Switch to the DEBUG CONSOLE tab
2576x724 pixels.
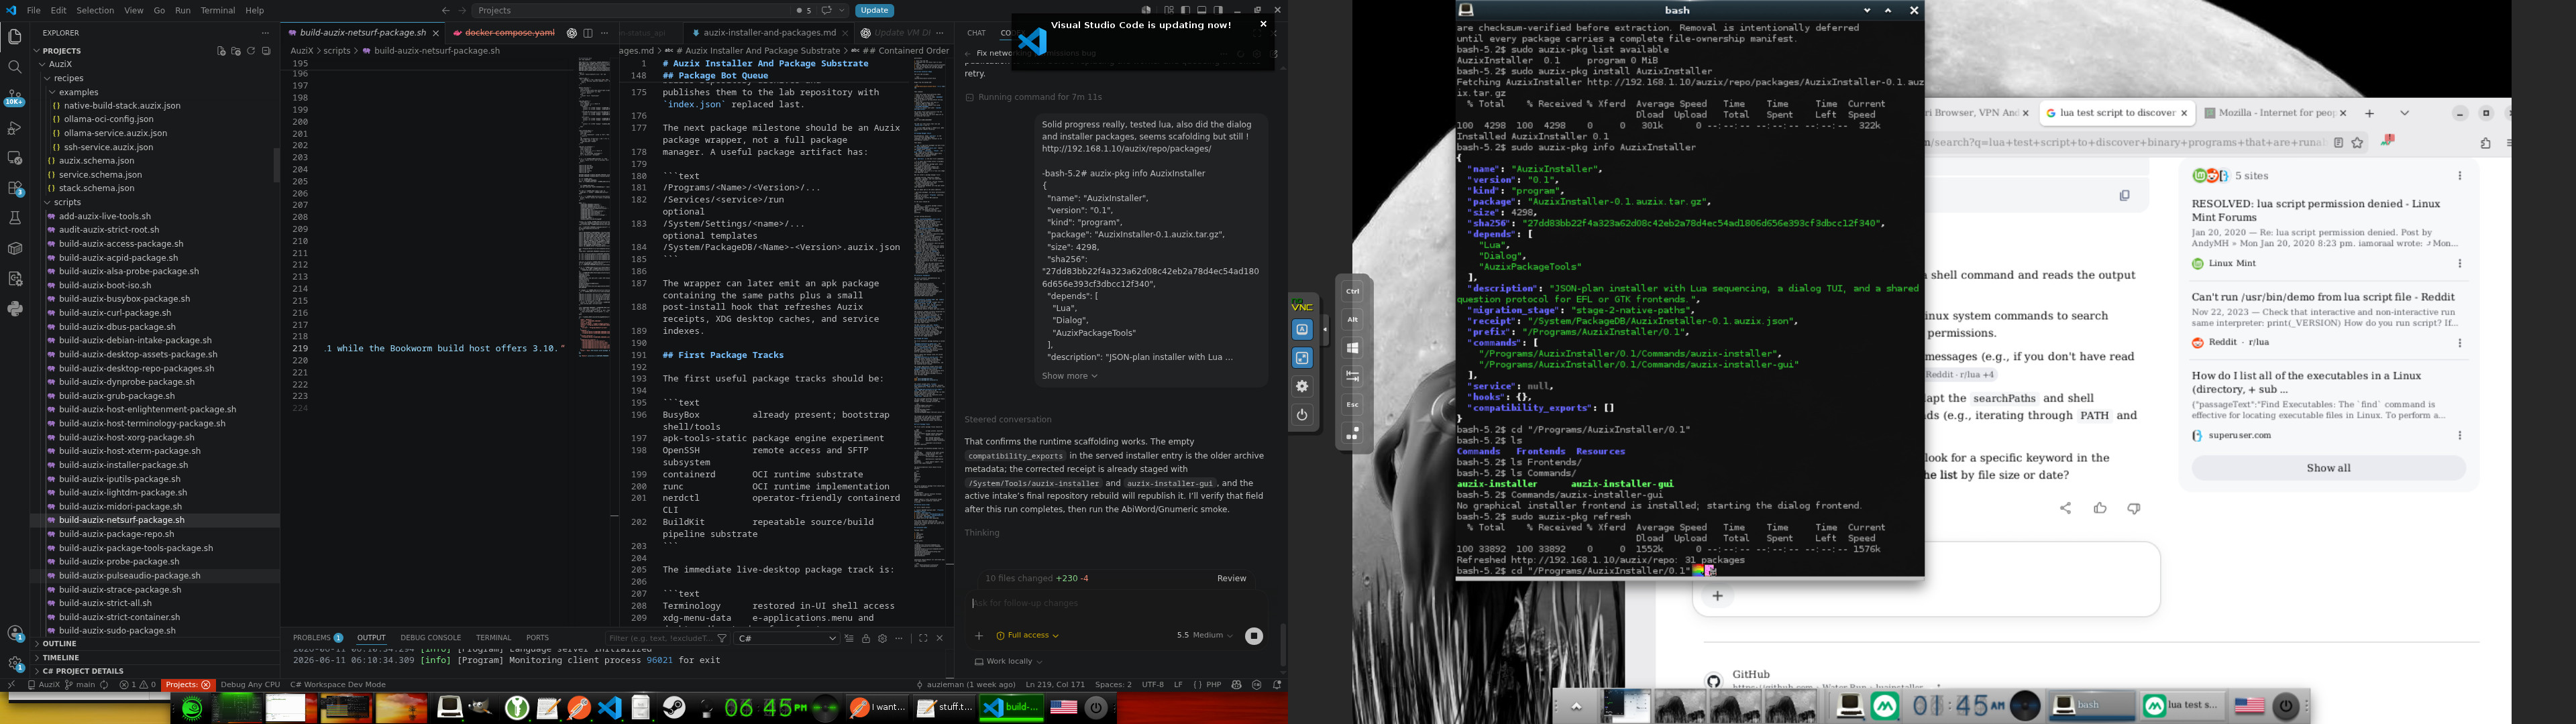(x=431, y=638)
